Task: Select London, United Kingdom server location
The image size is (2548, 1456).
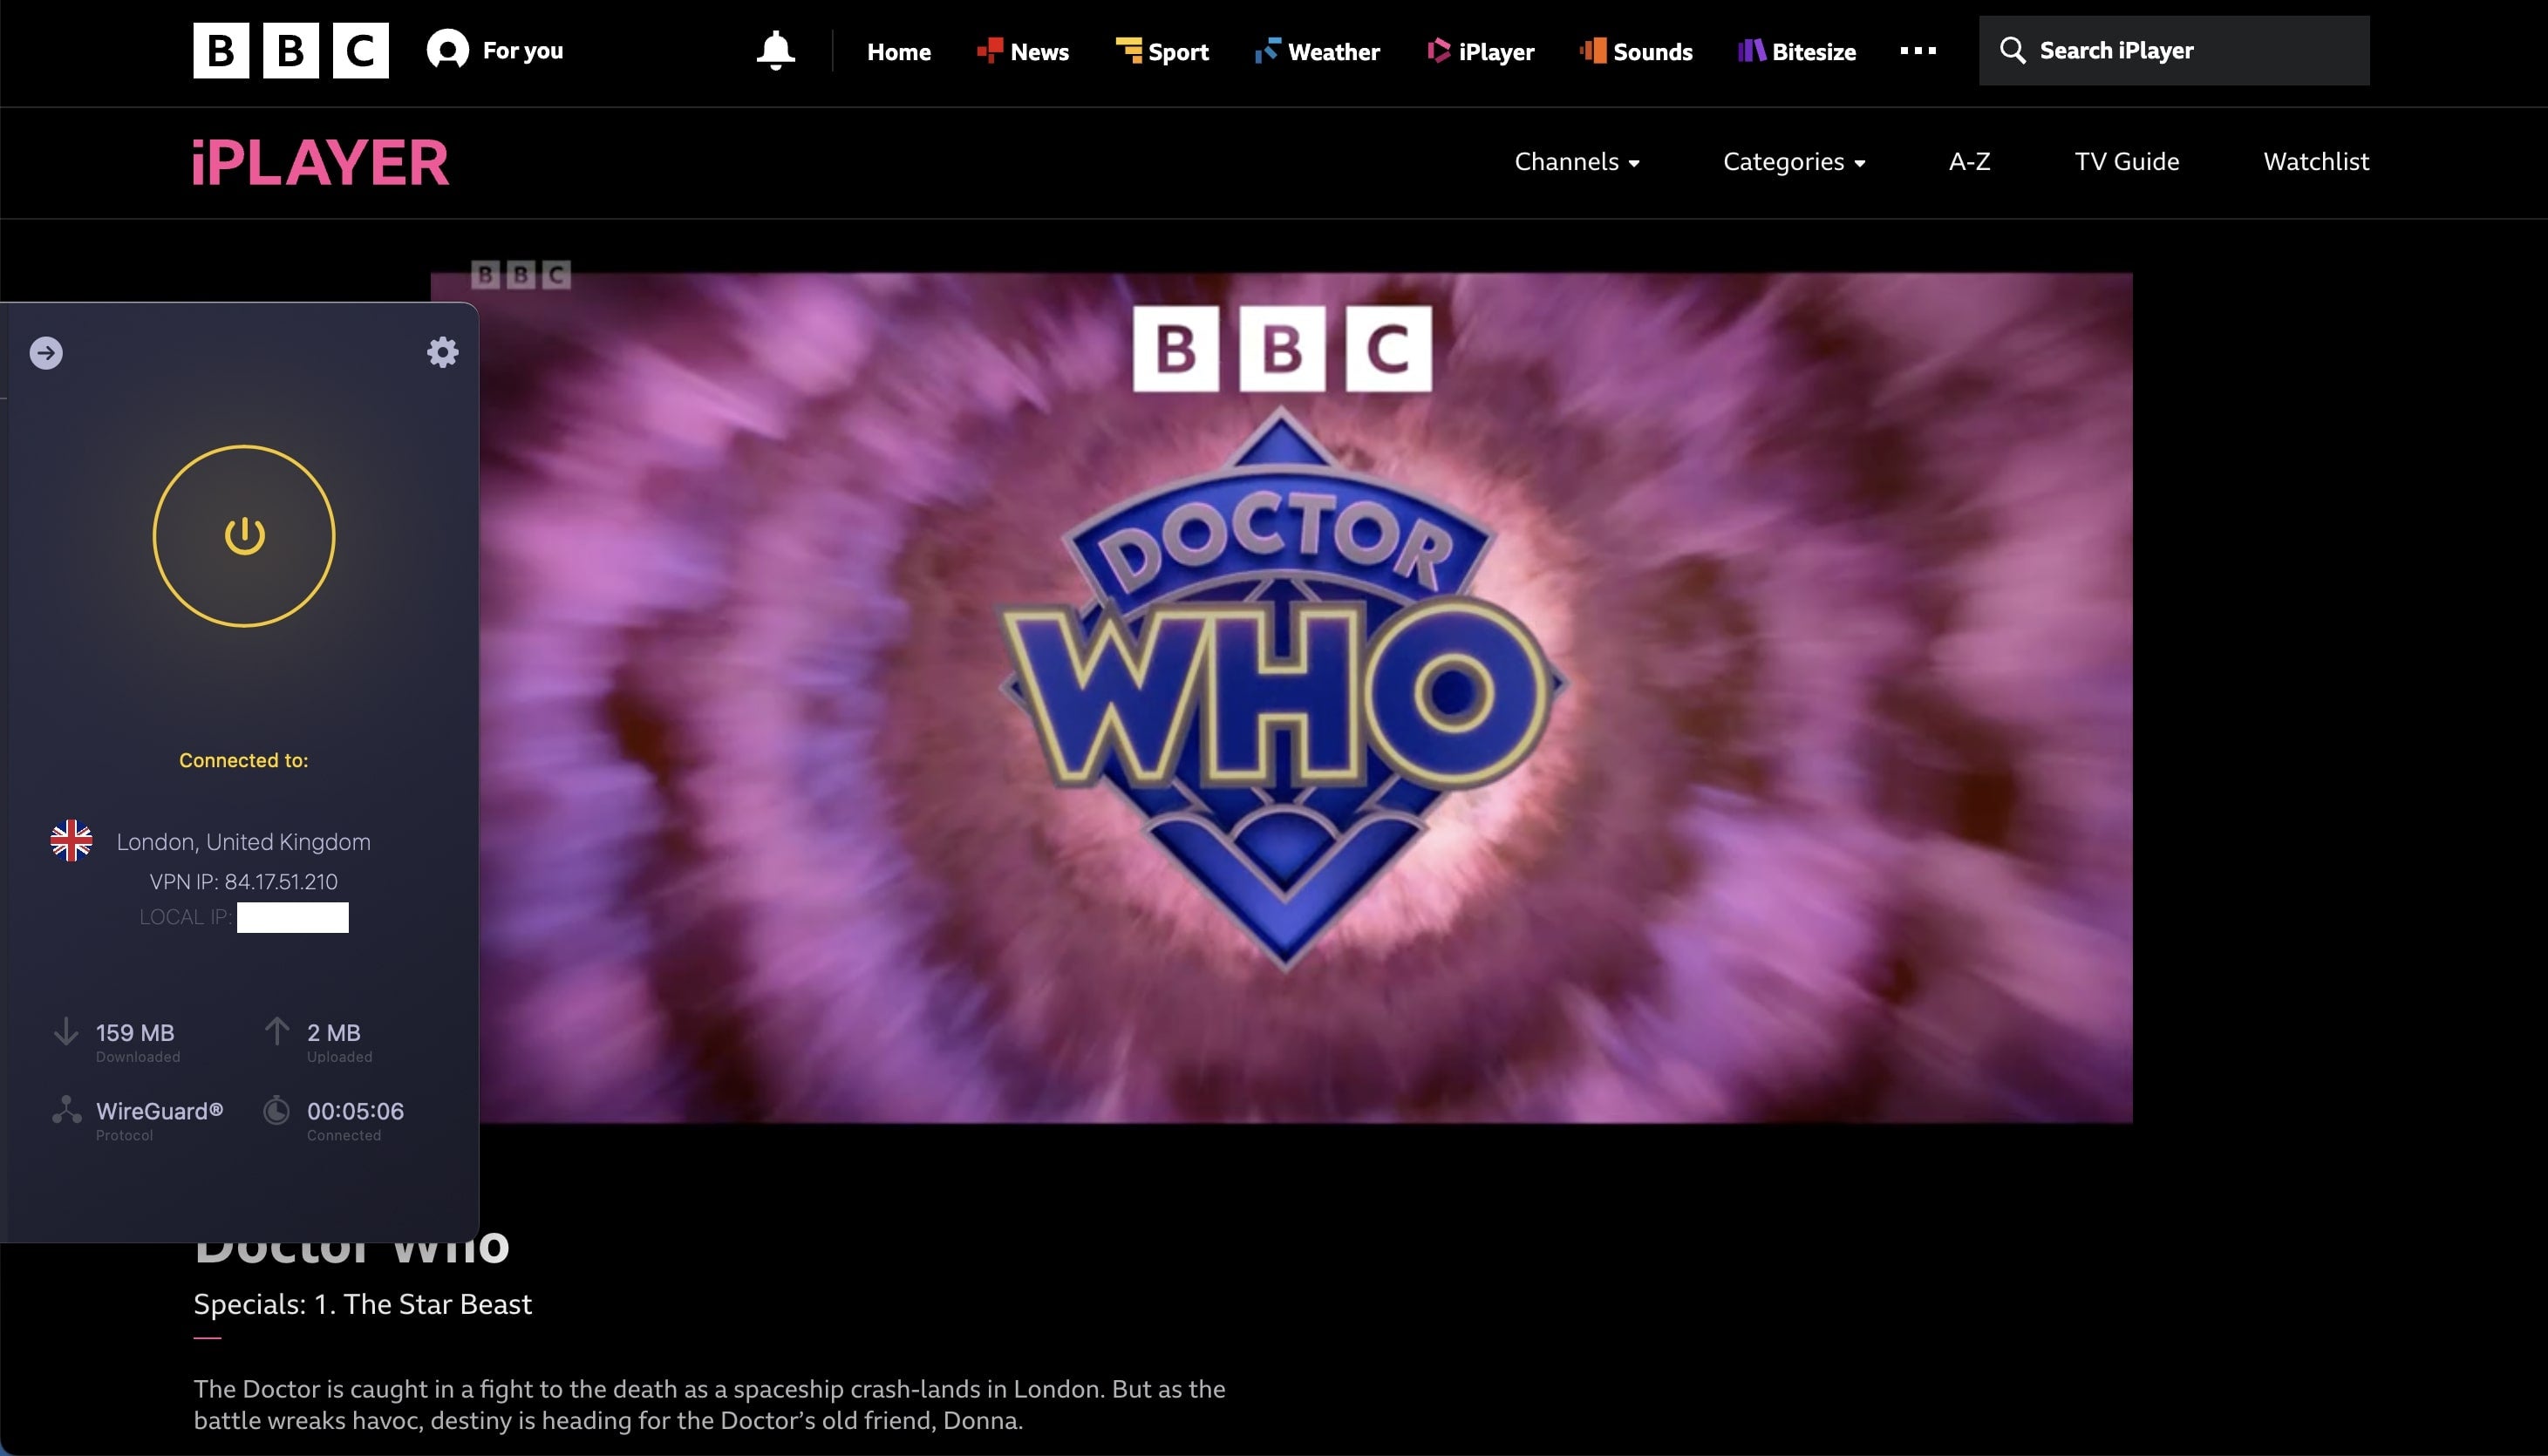Action: tap(243, 842)
